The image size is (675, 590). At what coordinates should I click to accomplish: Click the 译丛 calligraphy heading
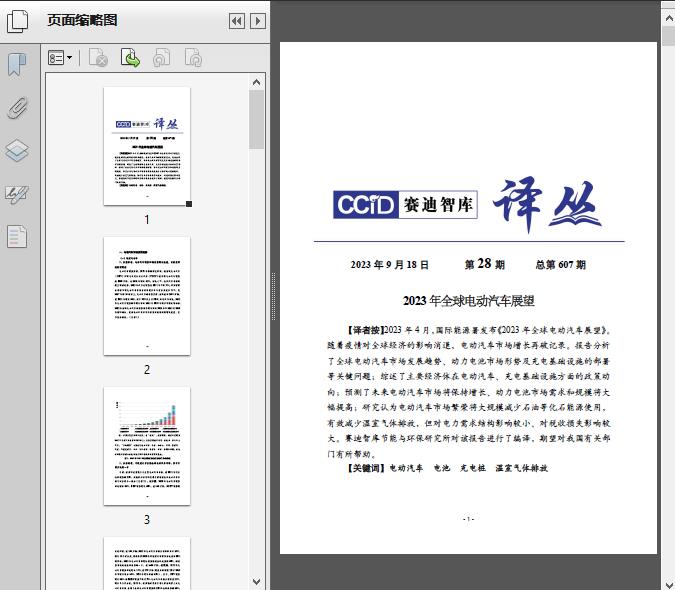pos(547,204)
